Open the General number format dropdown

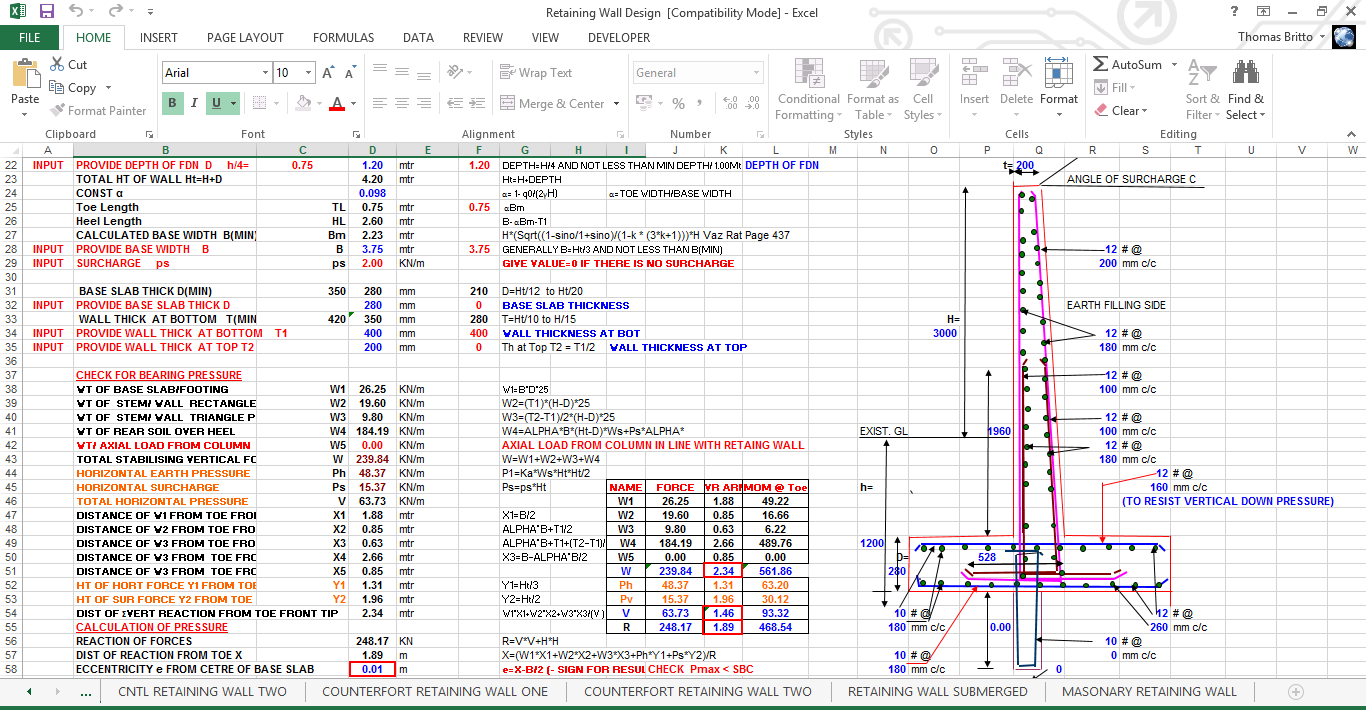click(x=758, y=72)
